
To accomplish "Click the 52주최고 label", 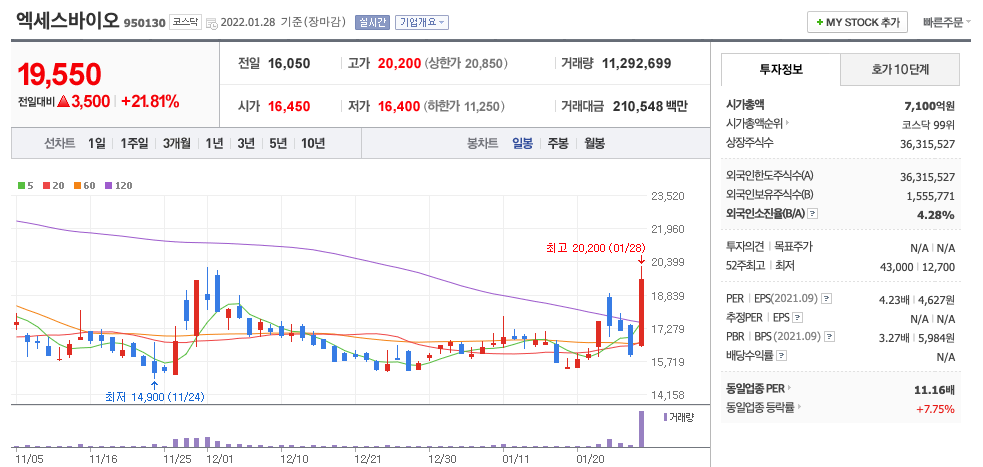I will tap(745, 266).
